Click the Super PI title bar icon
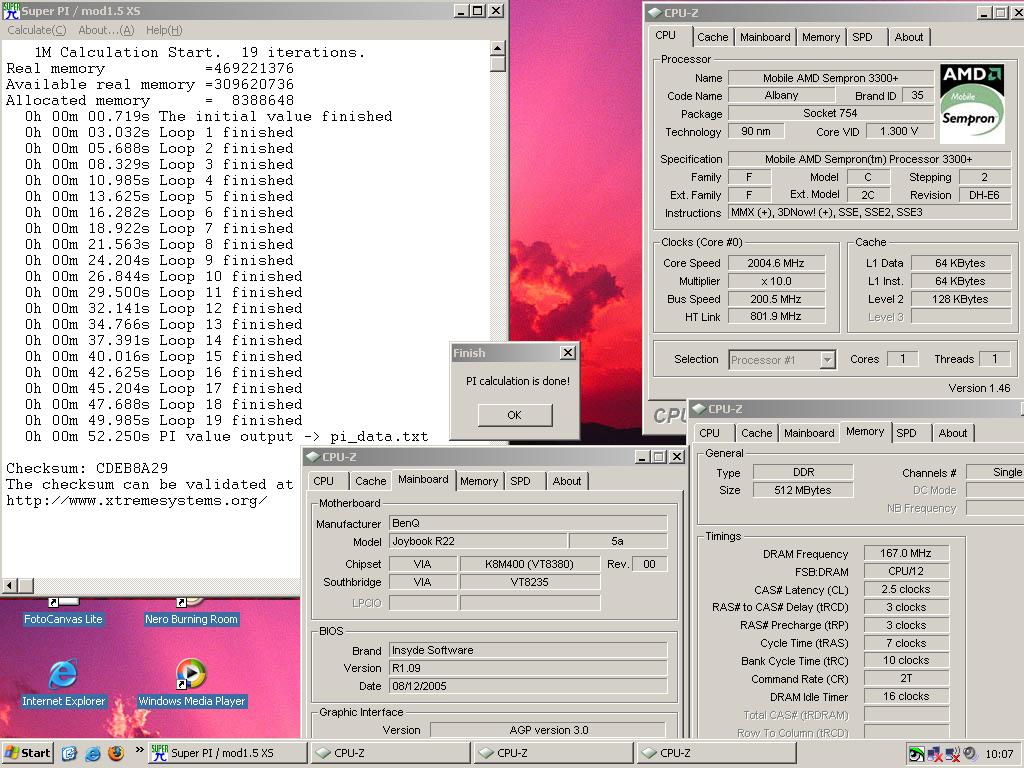1024x768 pixels. click(x=11, y=10)
